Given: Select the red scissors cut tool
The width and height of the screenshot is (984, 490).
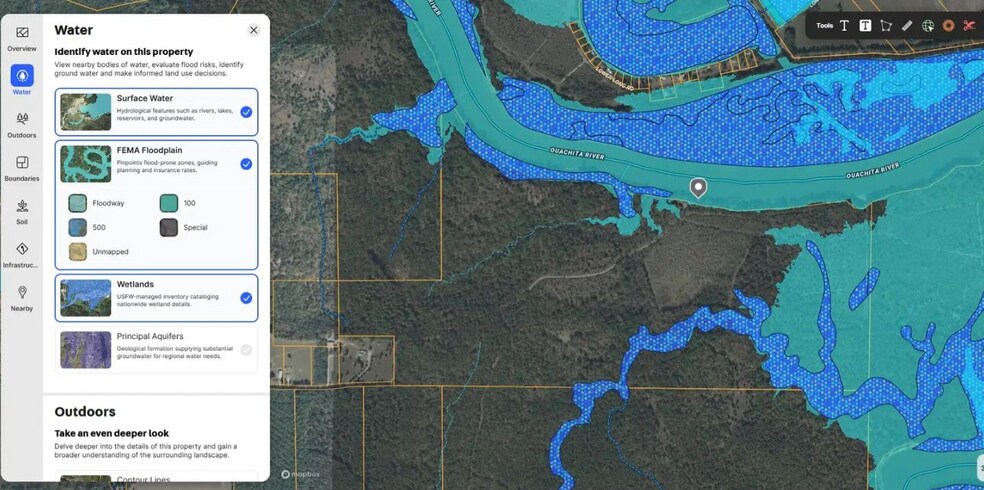Looking at the screenshot, I should [x=969, y=26].
